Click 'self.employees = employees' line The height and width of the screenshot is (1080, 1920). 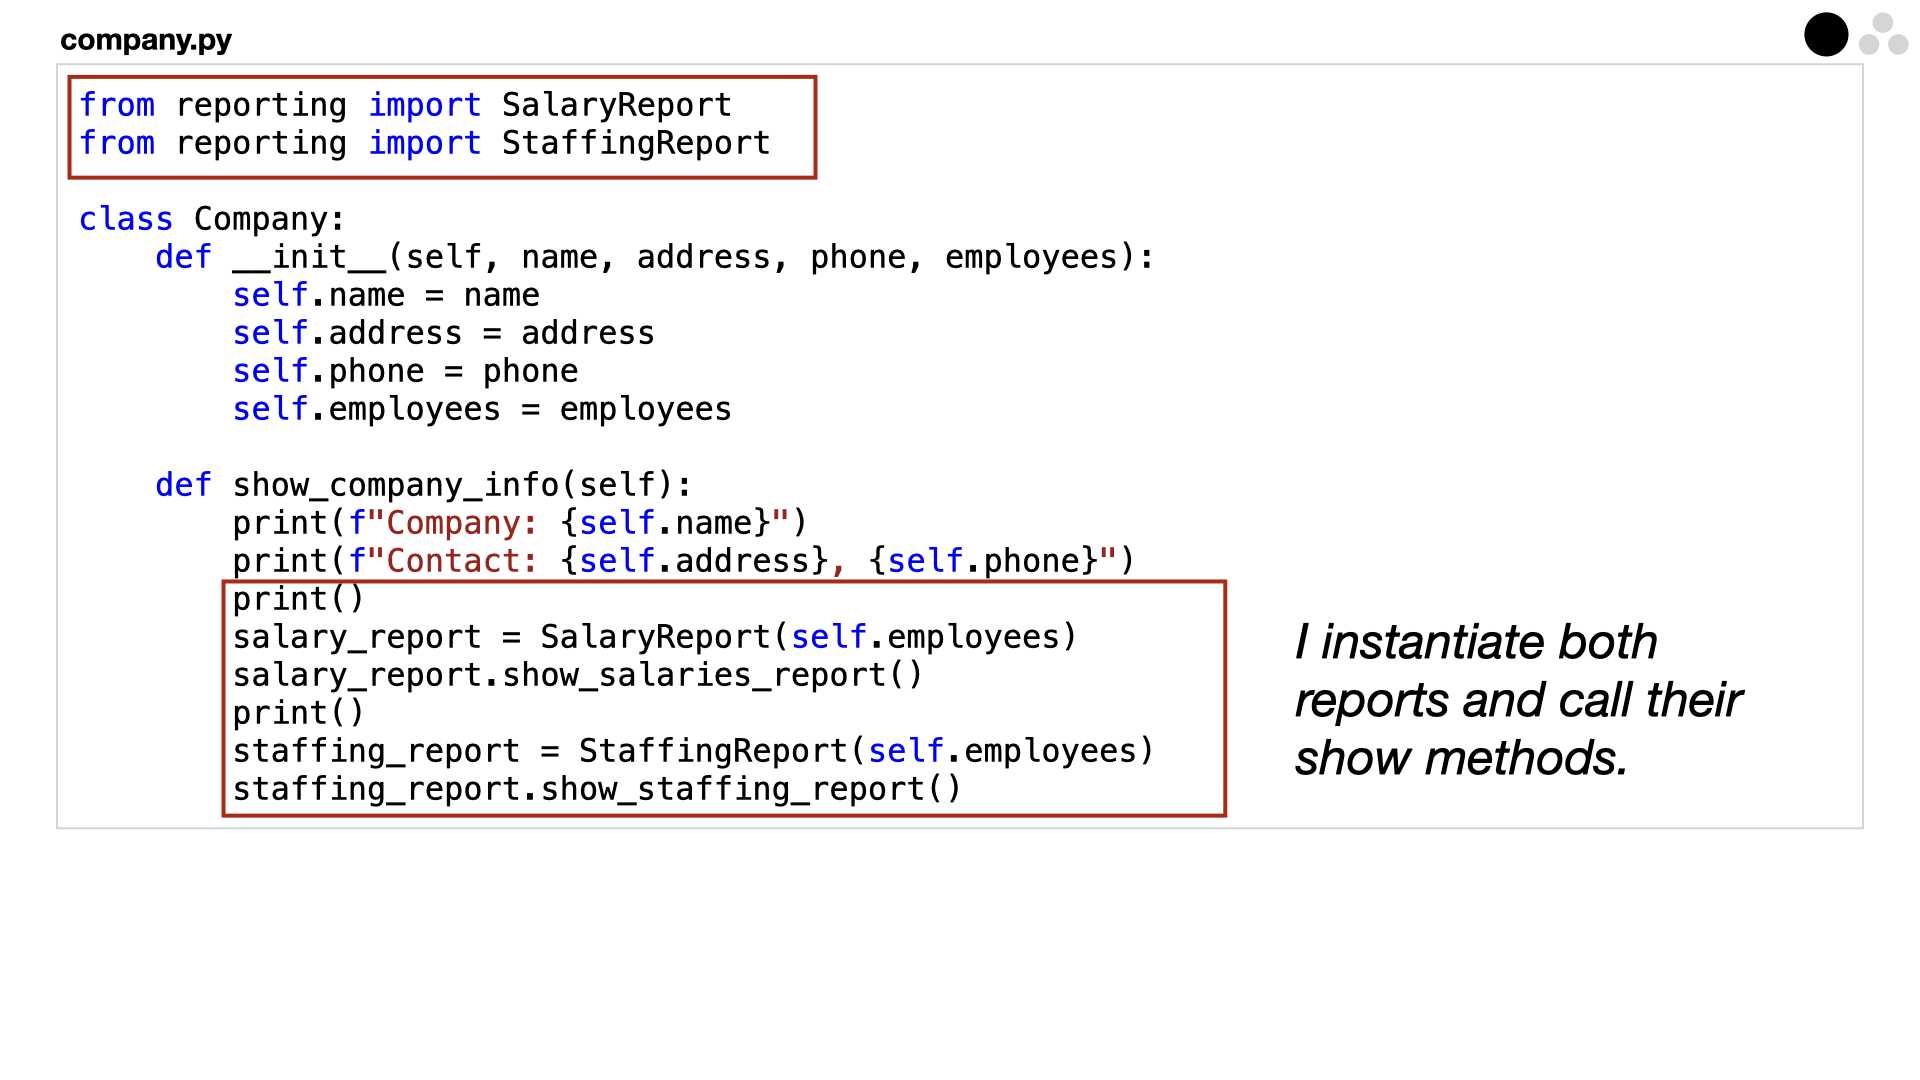pos(482,409)
